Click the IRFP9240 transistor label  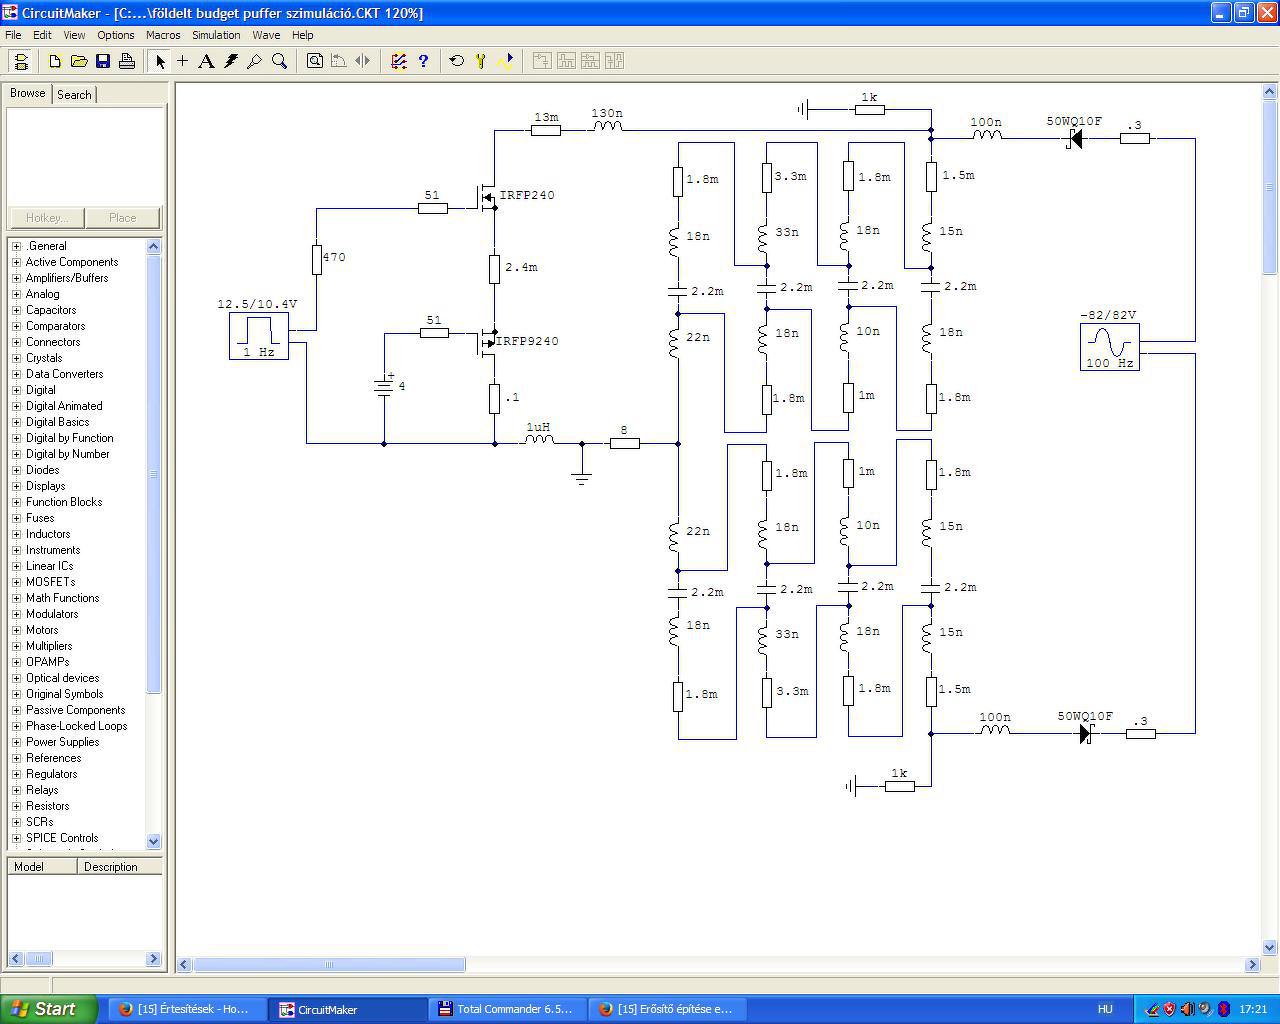coord(528,341)
